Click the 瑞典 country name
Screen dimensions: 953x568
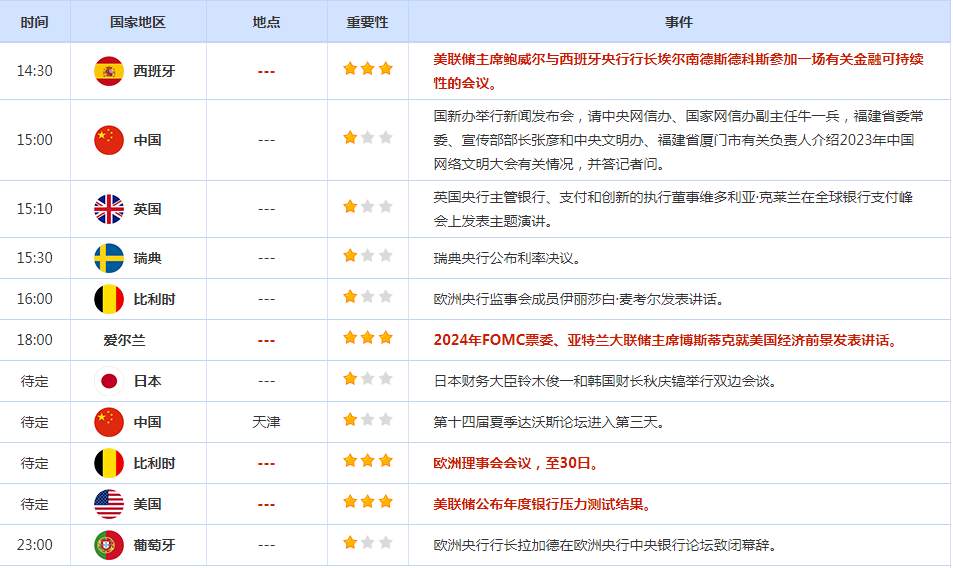[x=148, y=258]
